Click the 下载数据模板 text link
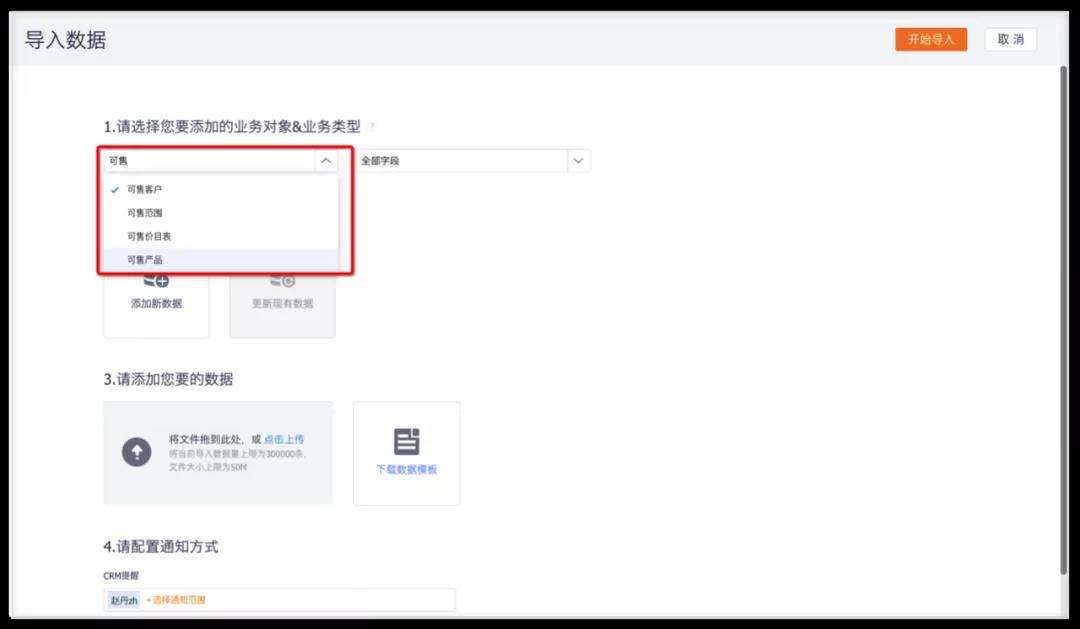 coord(406,469)
